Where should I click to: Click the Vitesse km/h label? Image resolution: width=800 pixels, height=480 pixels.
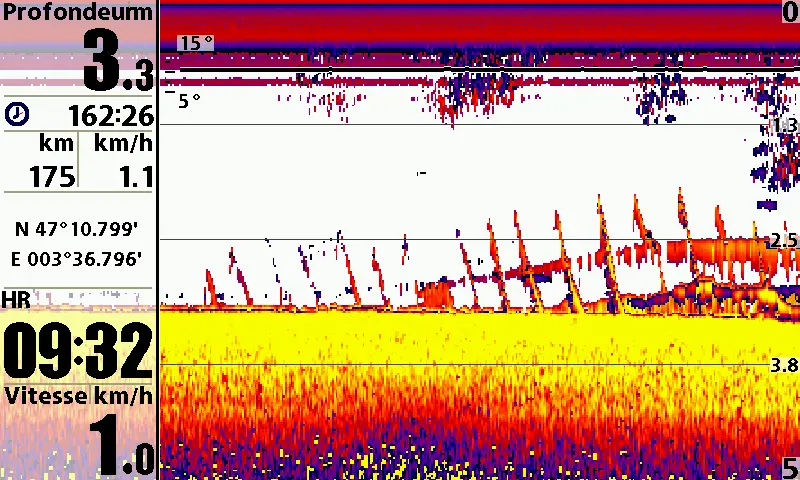point(78,395)
